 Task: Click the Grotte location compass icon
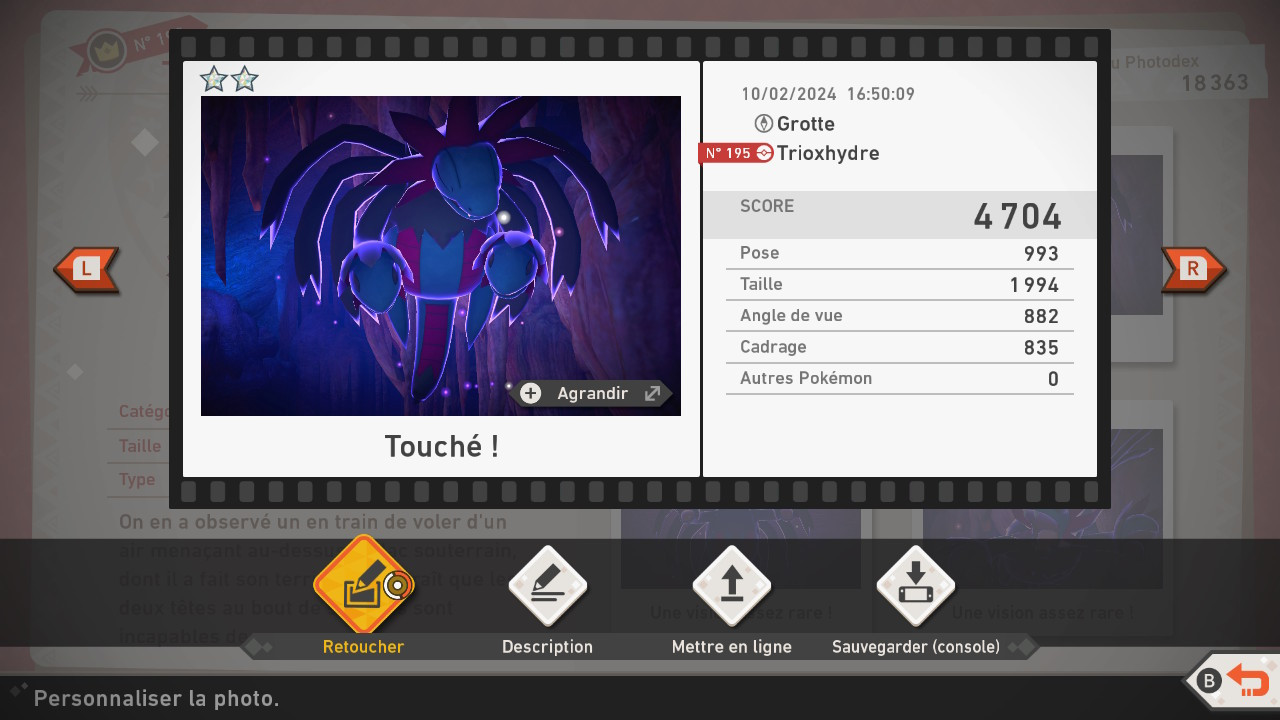(x=763, y=124)
